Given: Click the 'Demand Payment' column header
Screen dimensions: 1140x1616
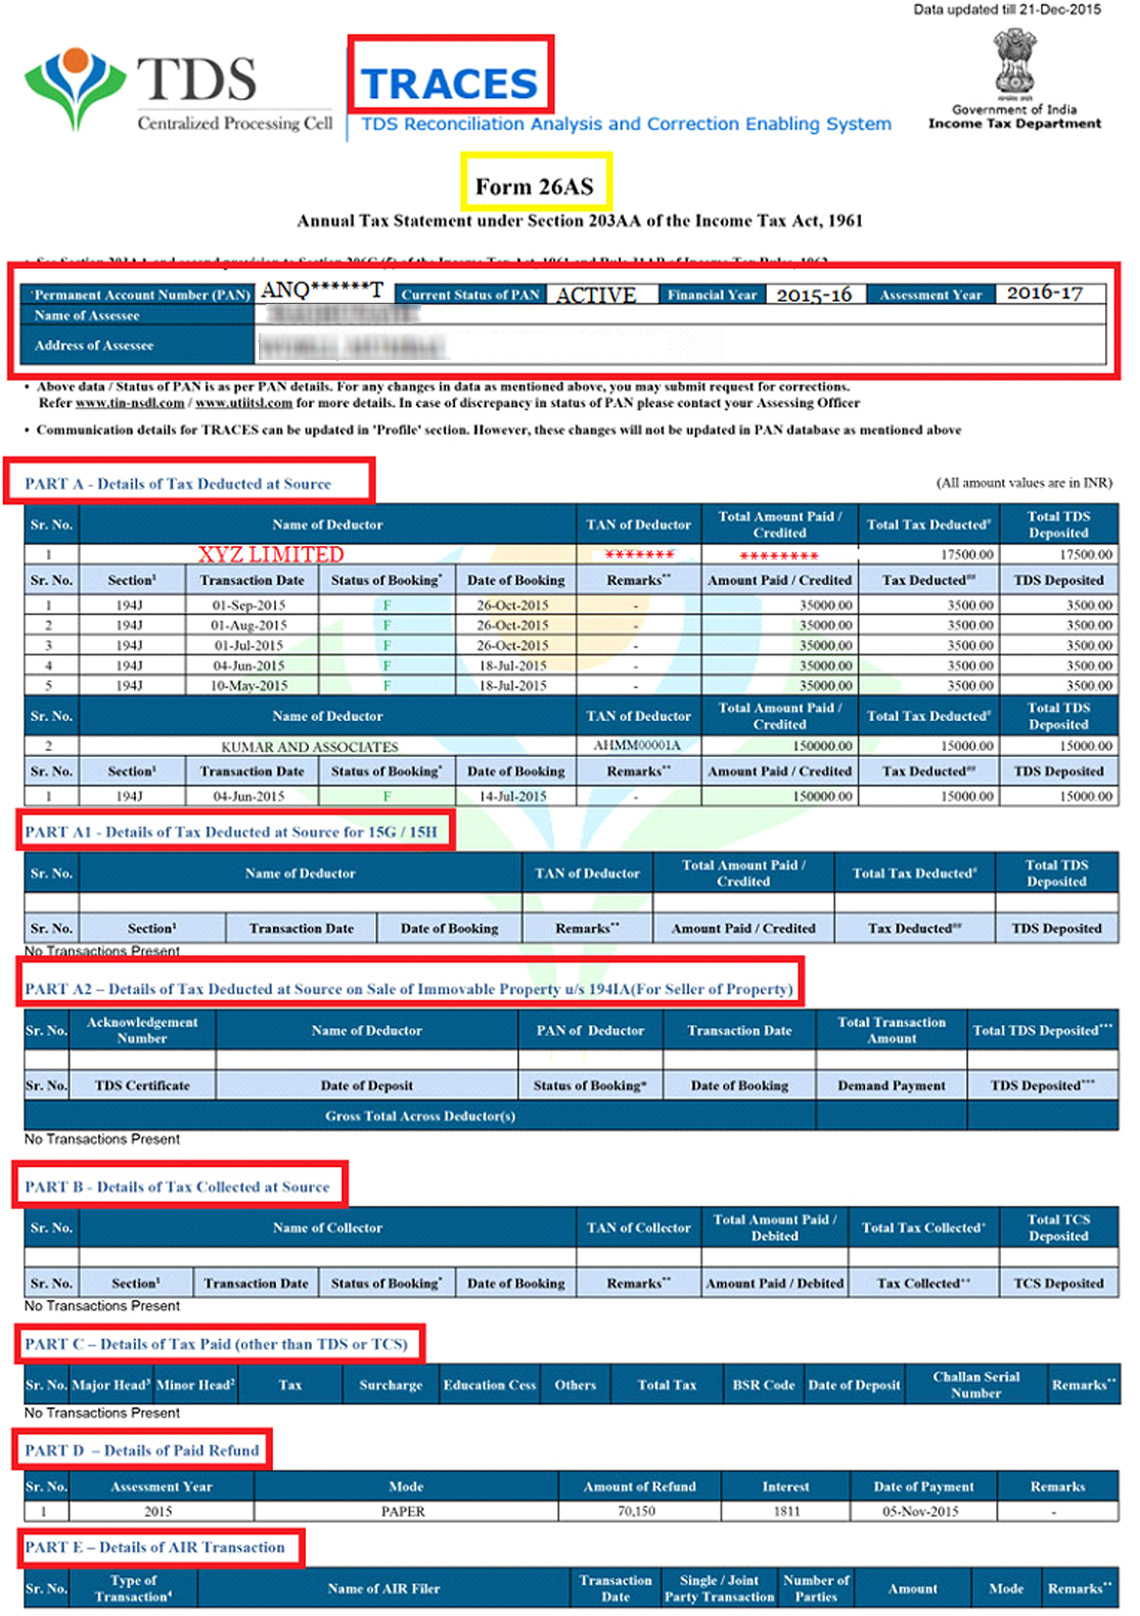Looking at the screenshot, I should [x=892, y=1085].
